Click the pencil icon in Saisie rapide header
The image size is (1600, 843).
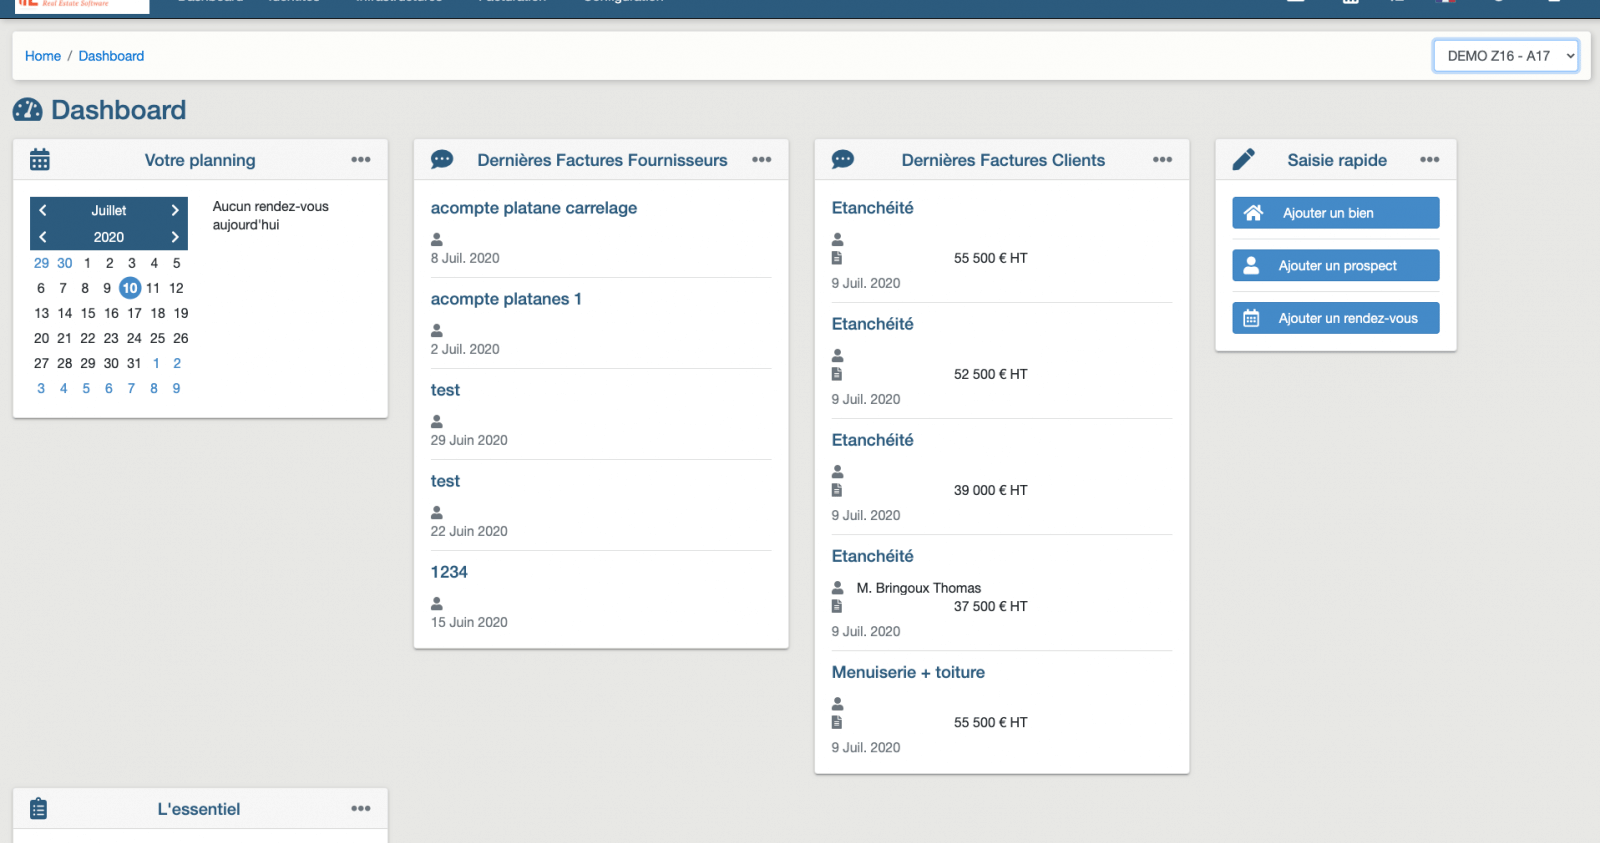pyautogui.click(x=1244, y=160)
